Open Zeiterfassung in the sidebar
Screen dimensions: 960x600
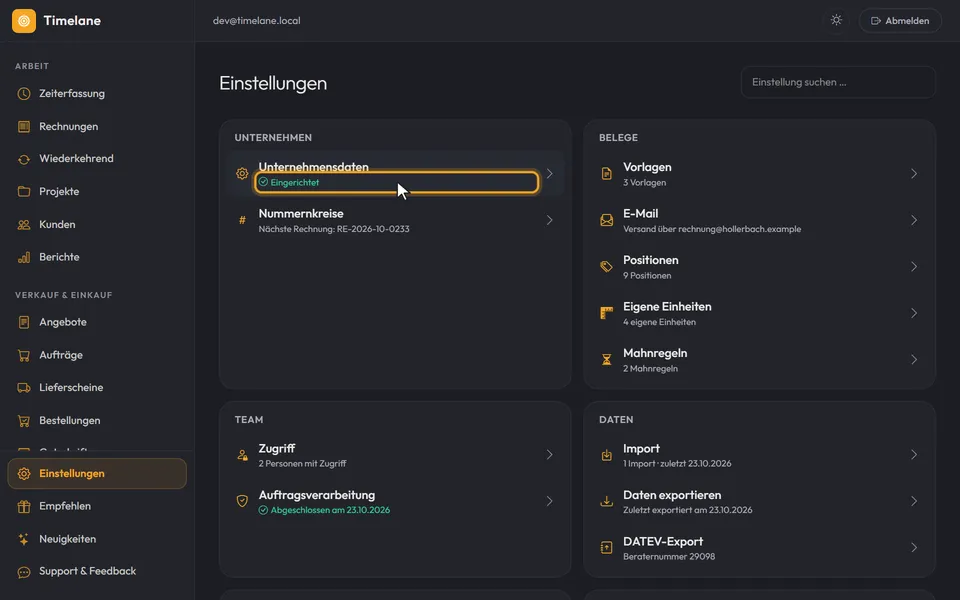point(97,94)
